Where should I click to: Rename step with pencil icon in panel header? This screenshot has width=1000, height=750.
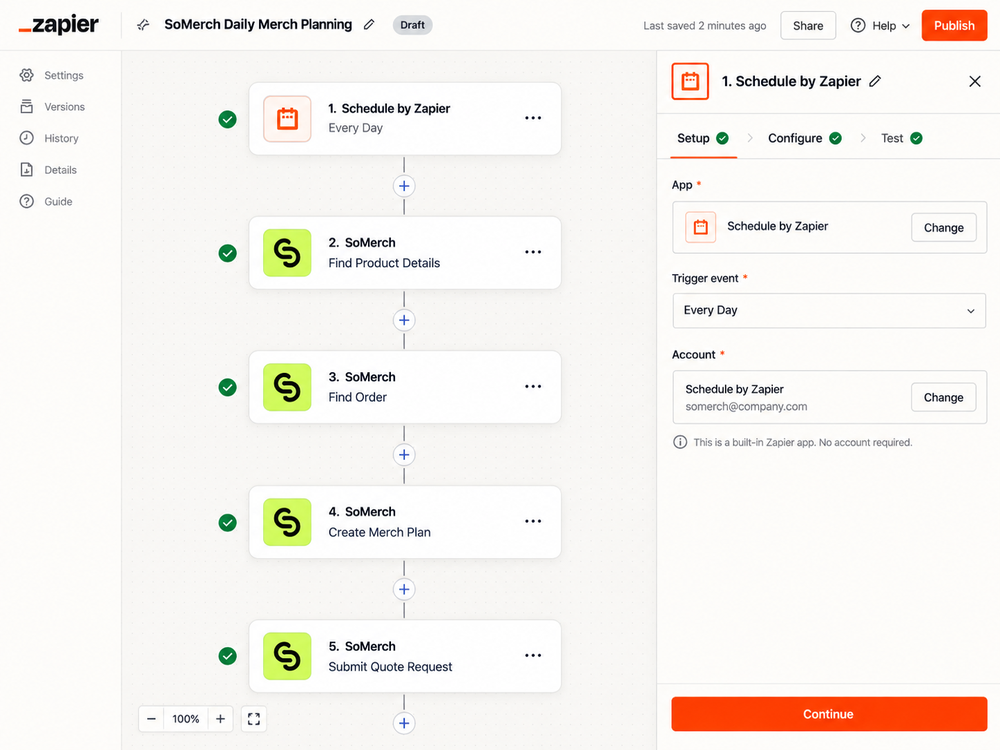pyautogui.click(x=875, y=81)
